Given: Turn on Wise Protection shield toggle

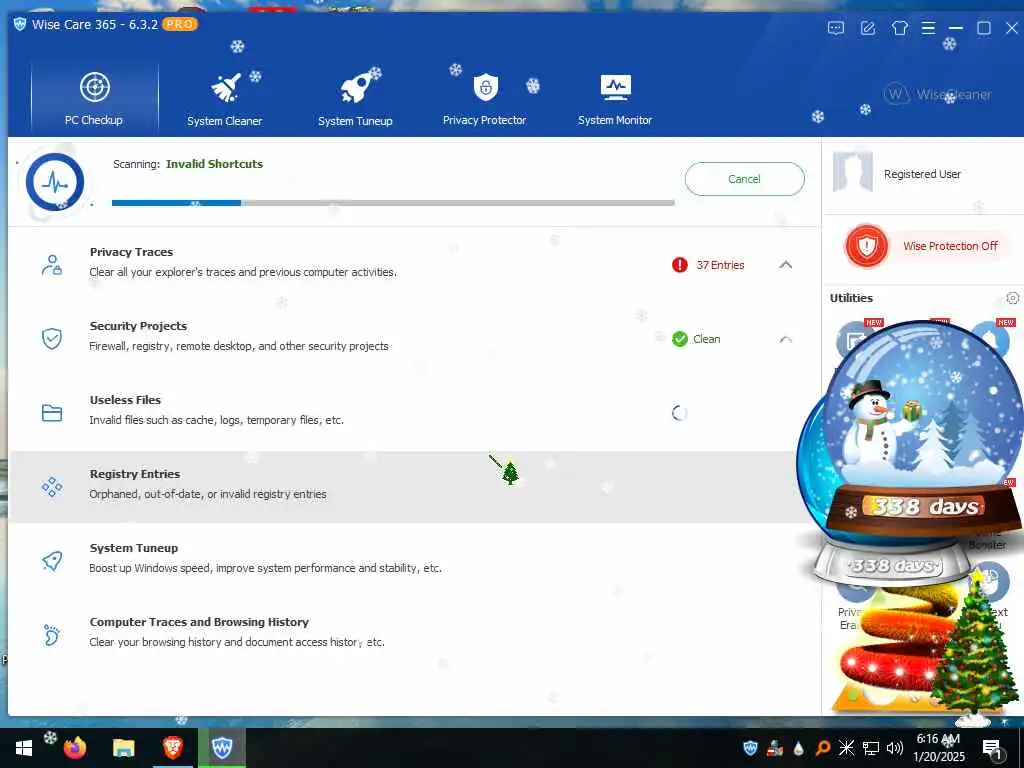Looking at the screenshot, I should 867,246.
